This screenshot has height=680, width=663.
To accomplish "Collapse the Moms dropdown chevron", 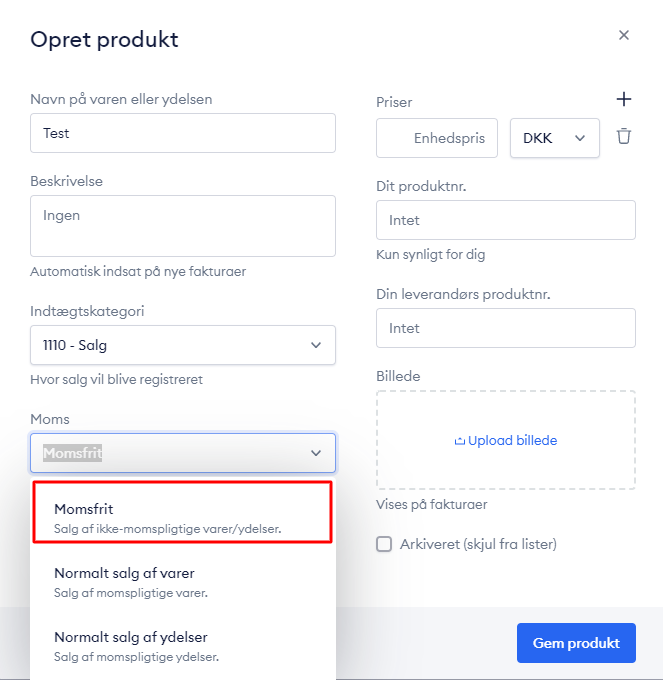I will pyautogui.click(x=316, y=453).
